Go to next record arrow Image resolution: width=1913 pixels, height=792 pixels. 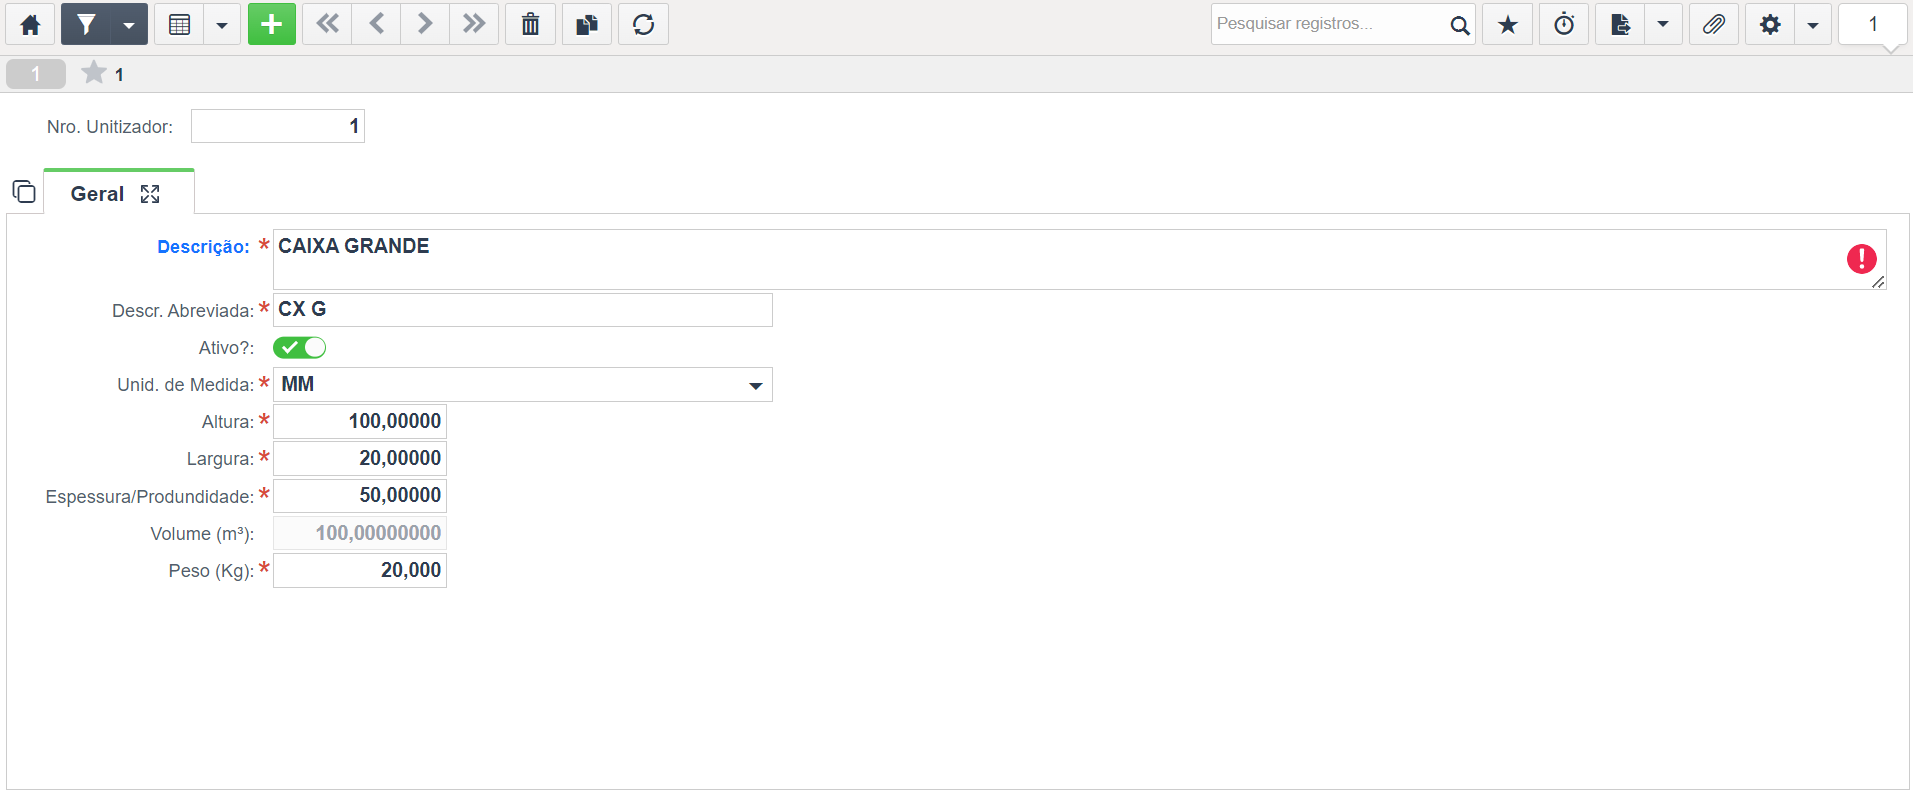425,24
